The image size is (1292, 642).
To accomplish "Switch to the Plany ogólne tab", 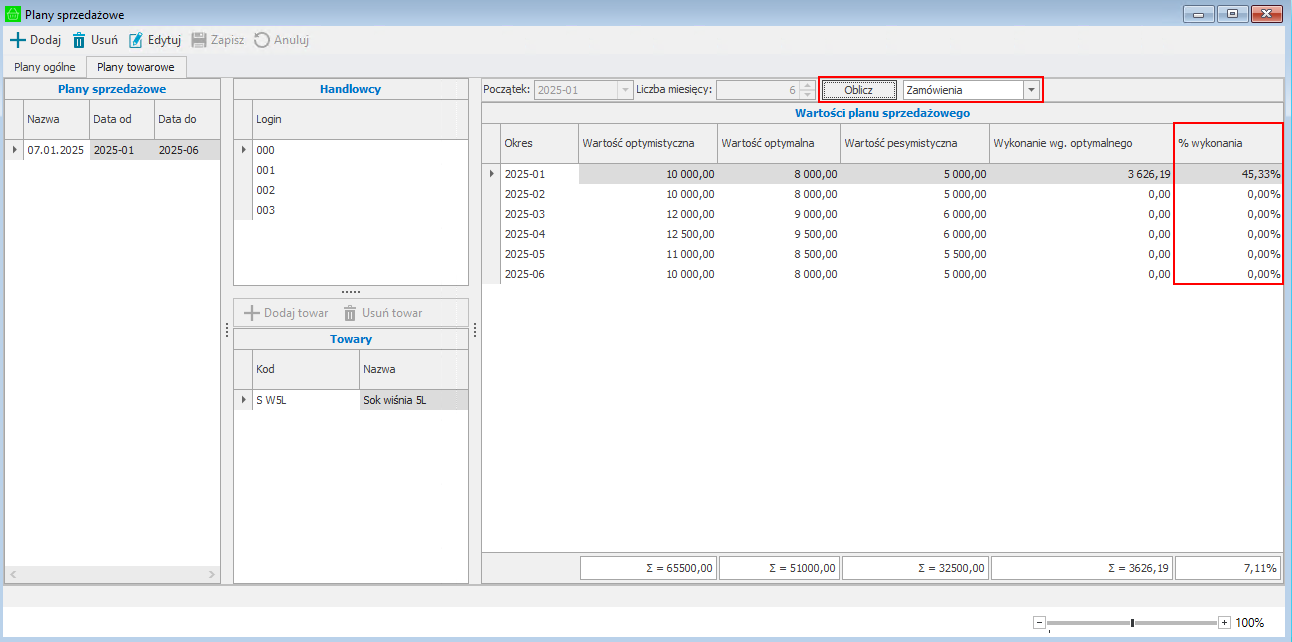I will (x=44, y=67).
